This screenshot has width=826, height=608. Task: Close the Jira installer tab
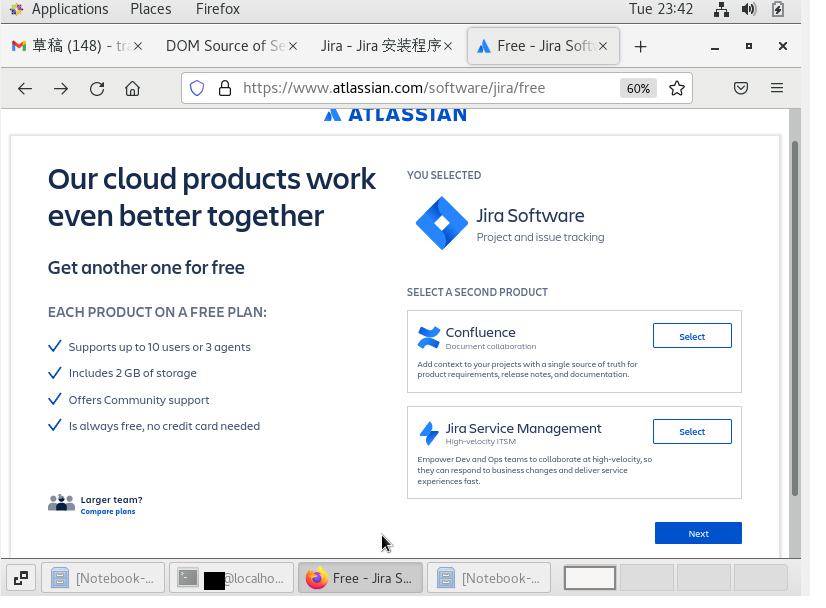(x=448, y=46)
